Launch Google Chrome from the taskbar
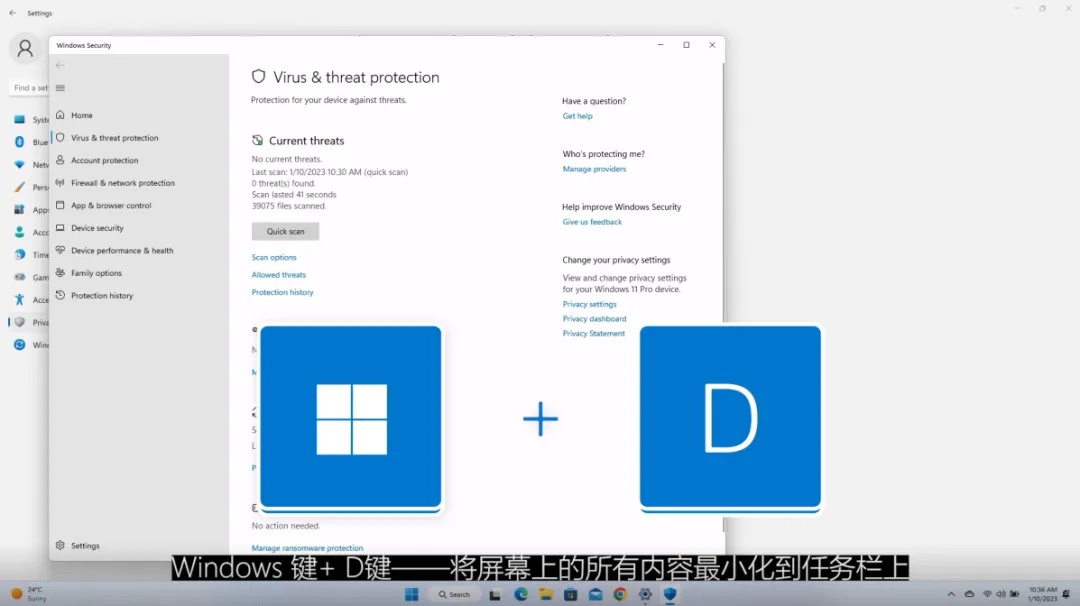 point(620,595)
